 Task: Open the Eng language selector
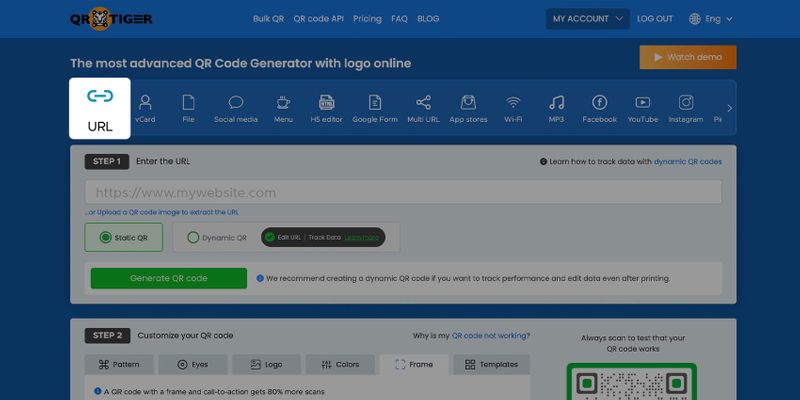pos(711,18)
